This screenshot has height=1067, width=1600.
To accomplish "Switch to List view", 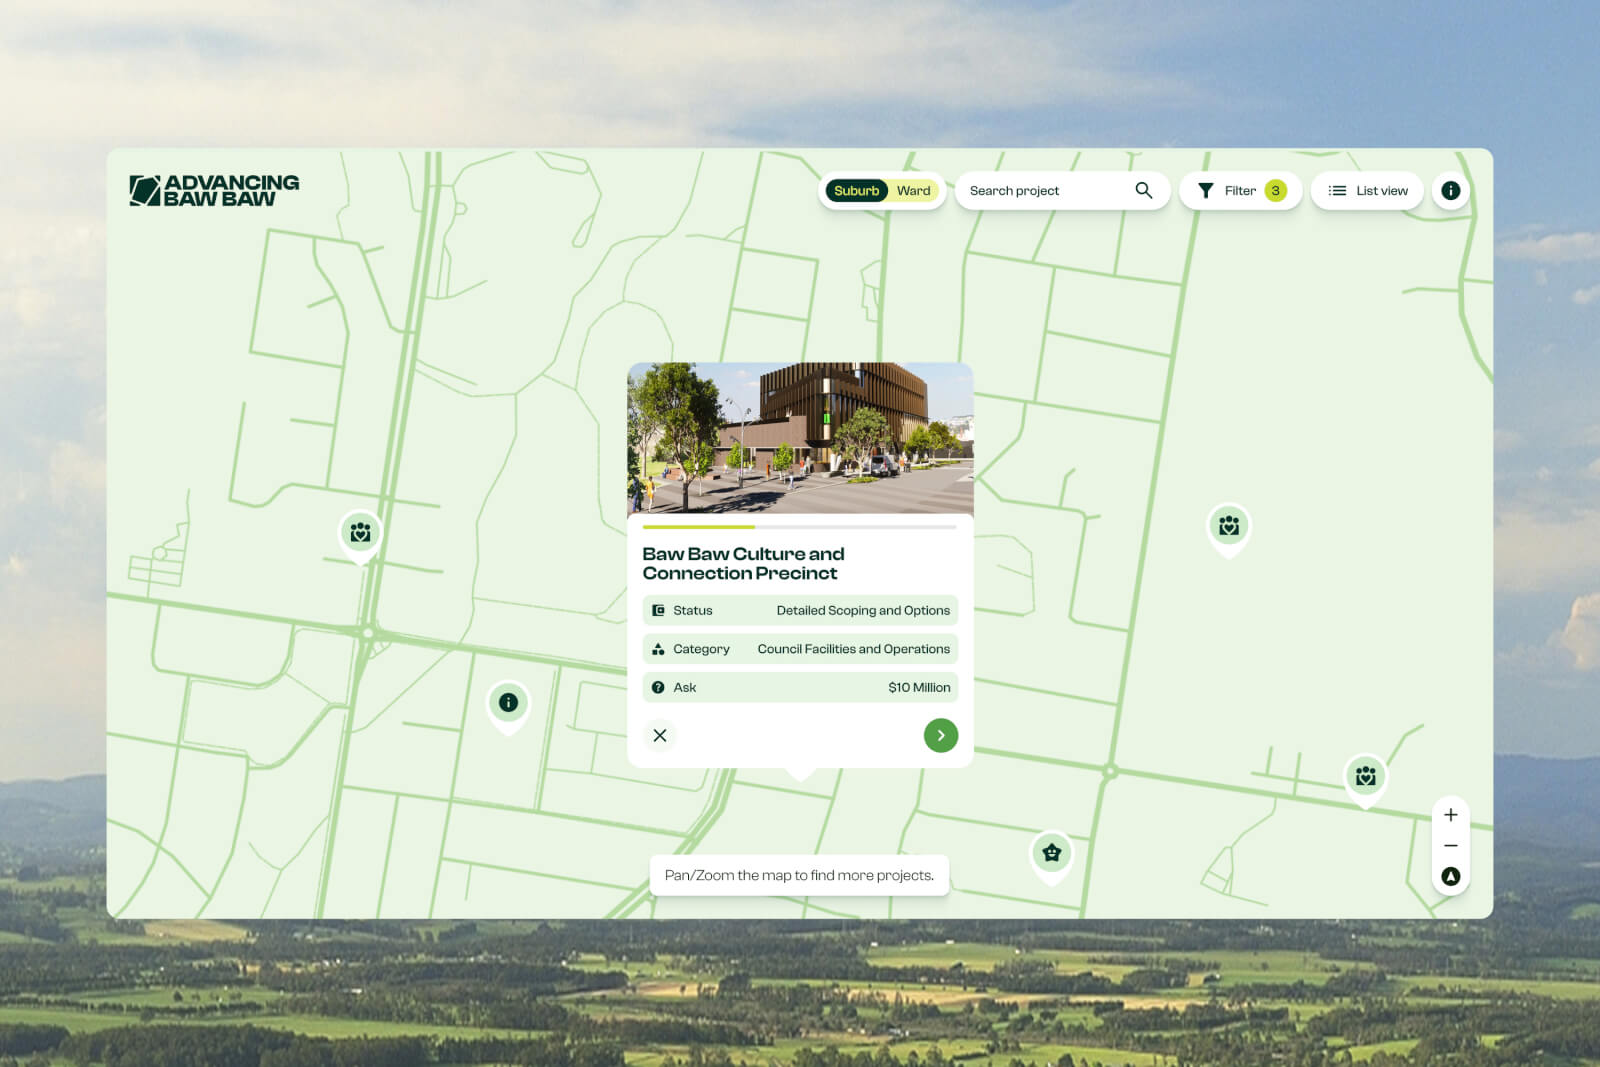I will click(x=1367, y=191).
